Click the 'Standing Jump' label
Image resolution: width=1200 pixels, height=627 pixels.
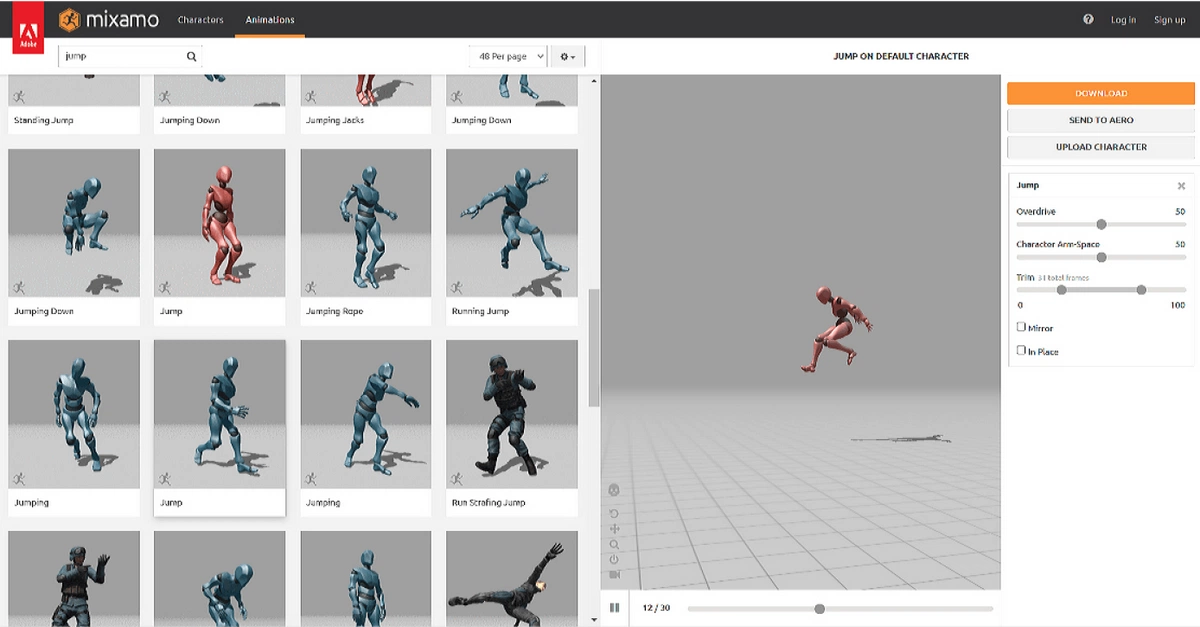43,120
